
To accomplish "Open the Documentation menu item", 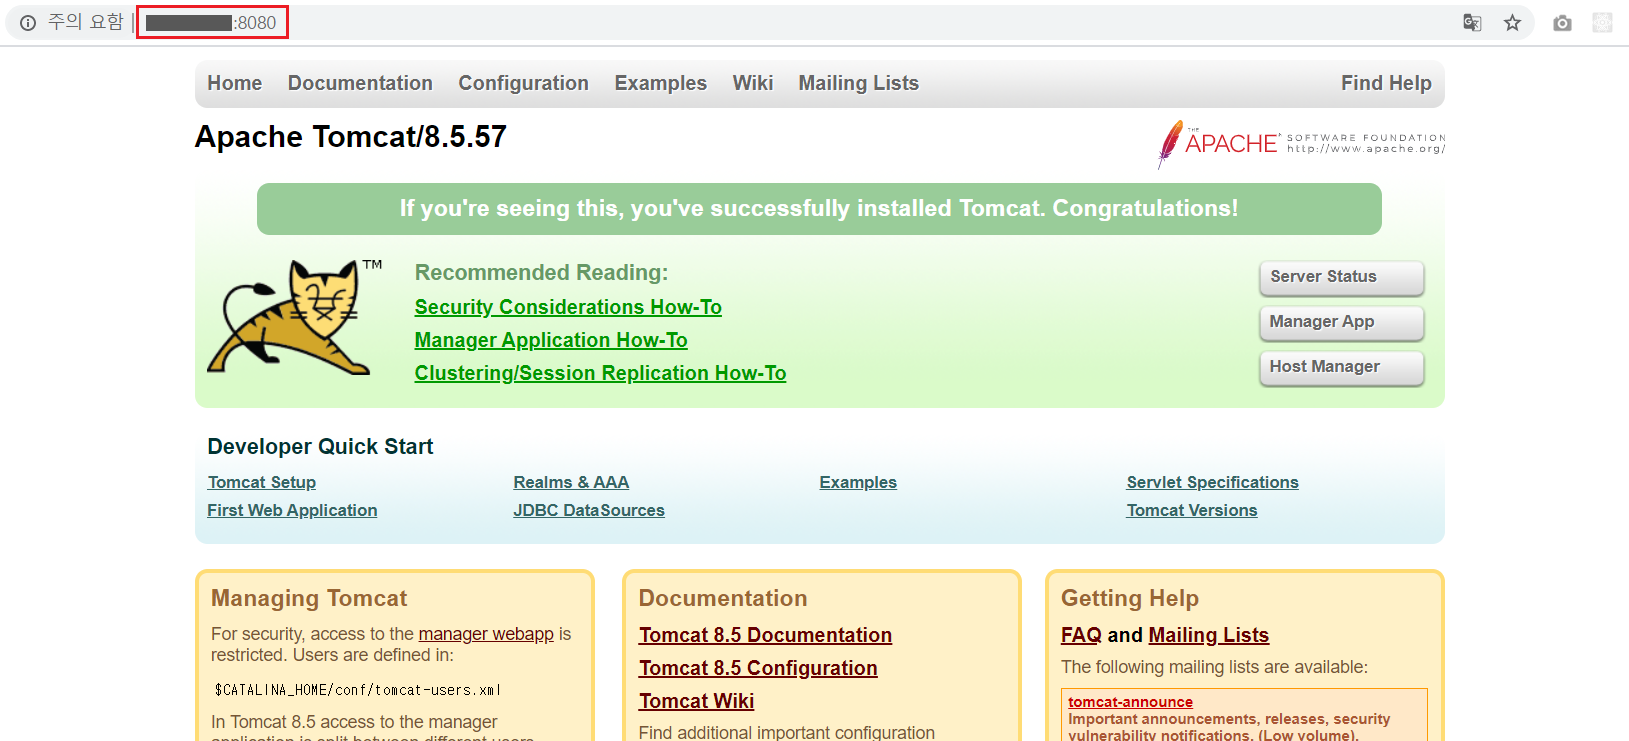I will (360, 83).
